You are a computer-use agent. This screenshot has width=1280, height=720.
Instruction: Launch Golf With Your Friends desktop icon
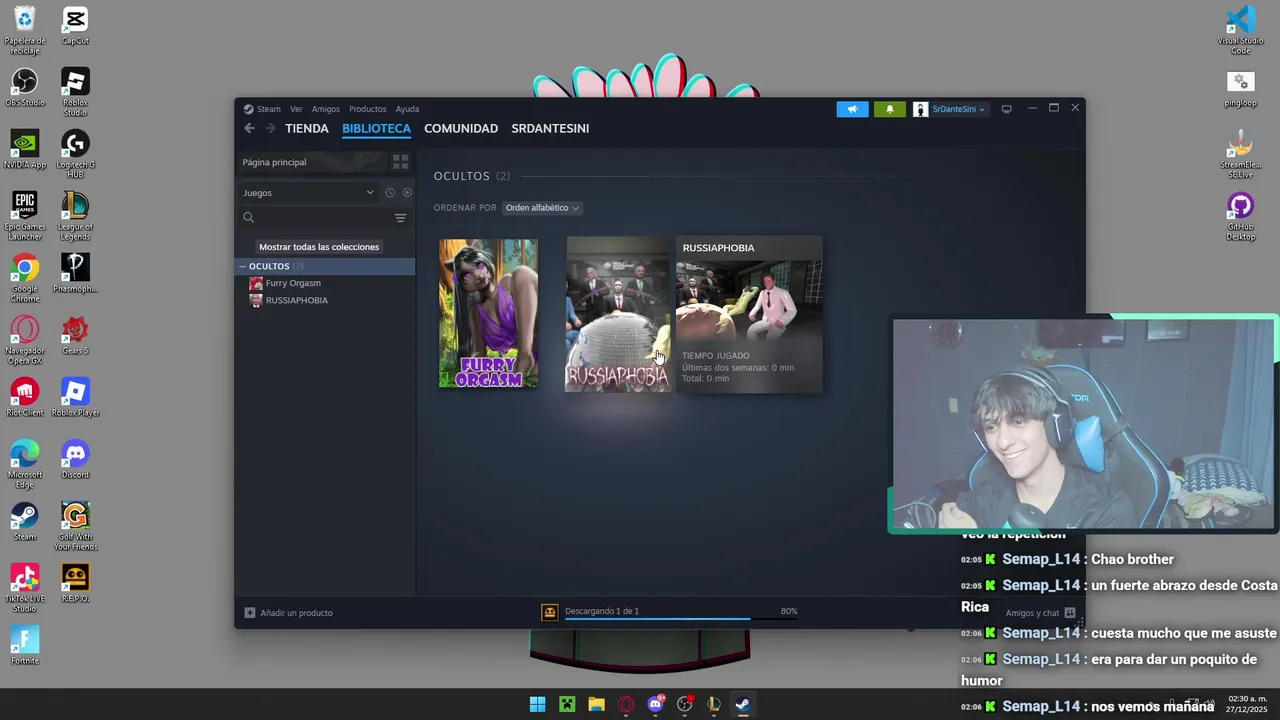coord(75,526)
